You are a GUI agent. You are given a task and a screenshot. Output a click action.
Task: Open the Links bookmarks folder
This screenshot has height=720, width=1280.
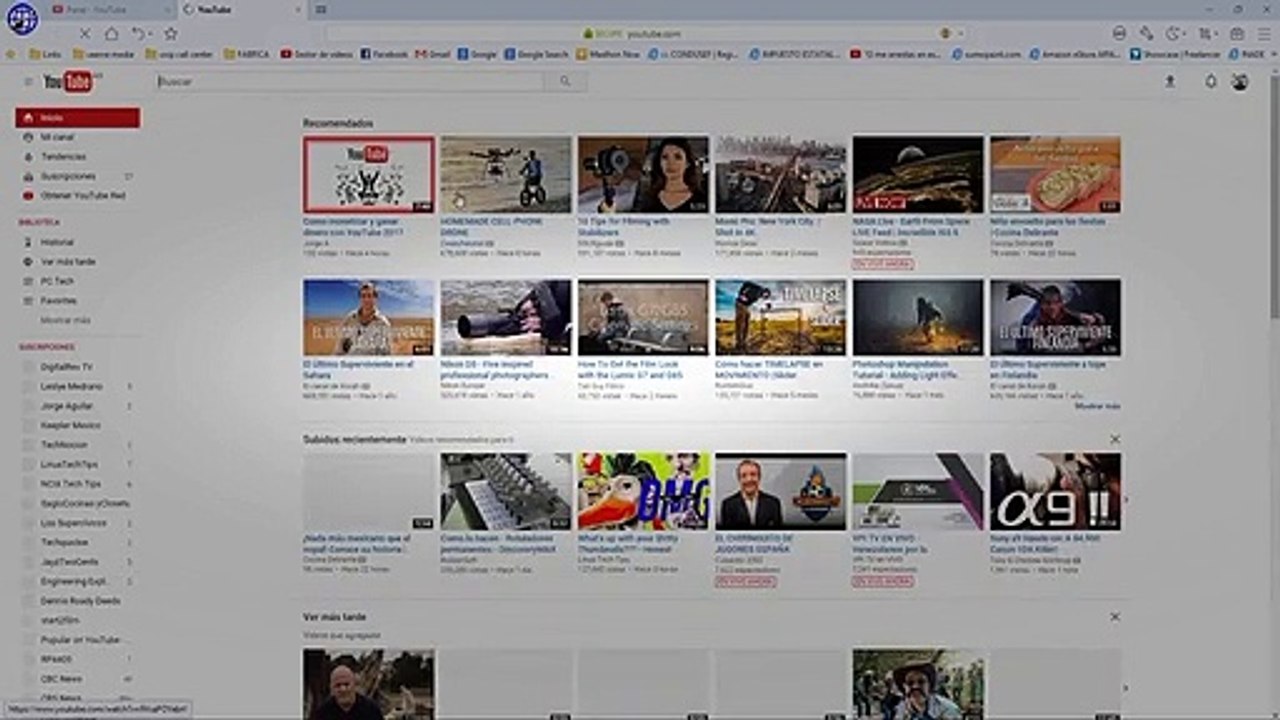pyautogui.click(x=45, y=54)
